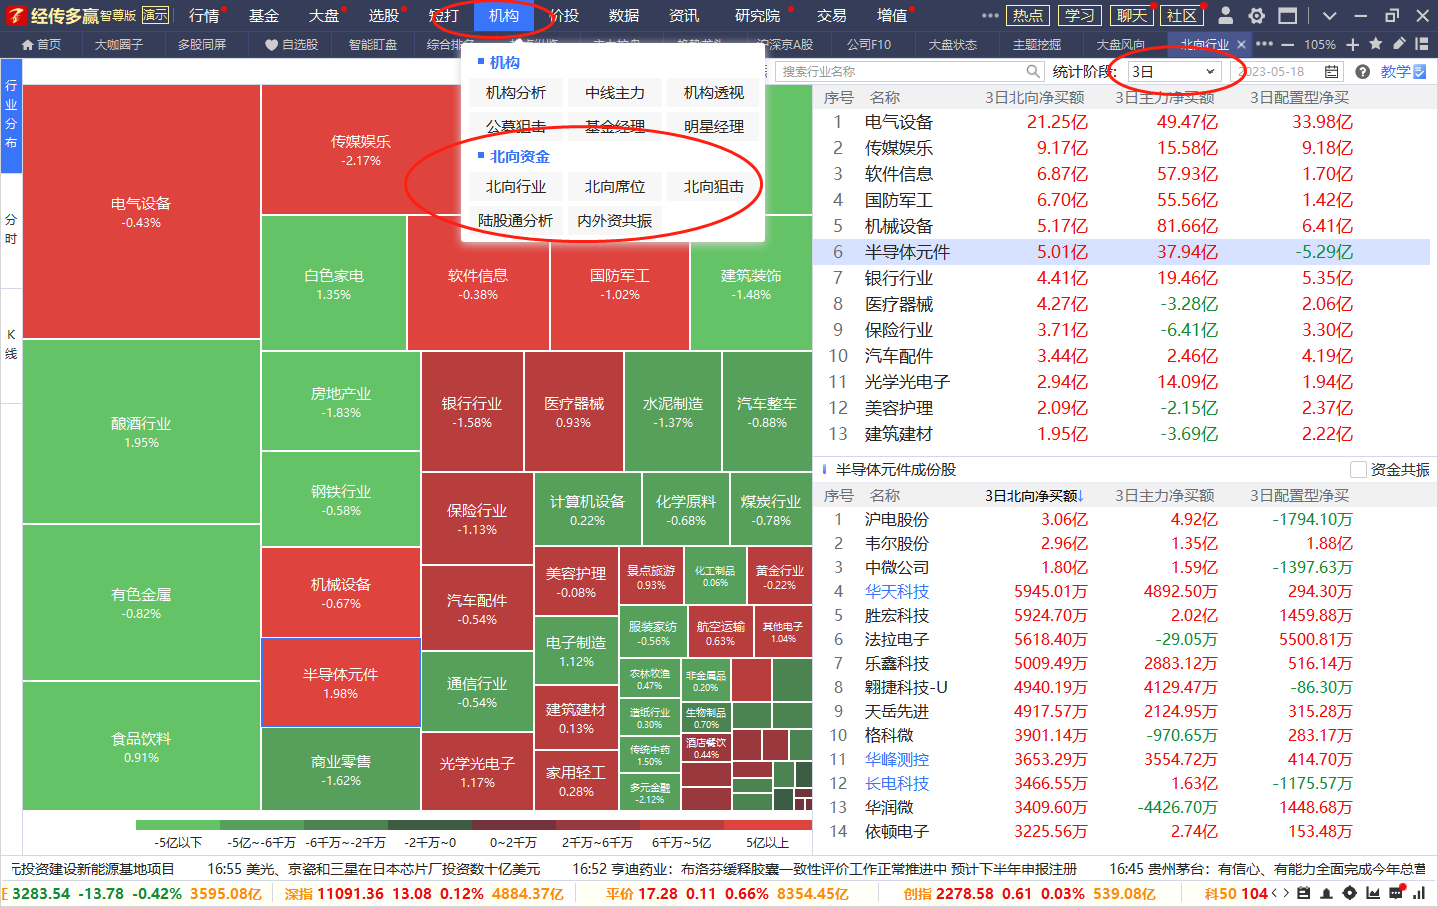Open settings gear in title bar
This screenshot has width=1438, height=907.
(x=1257, y=16)
